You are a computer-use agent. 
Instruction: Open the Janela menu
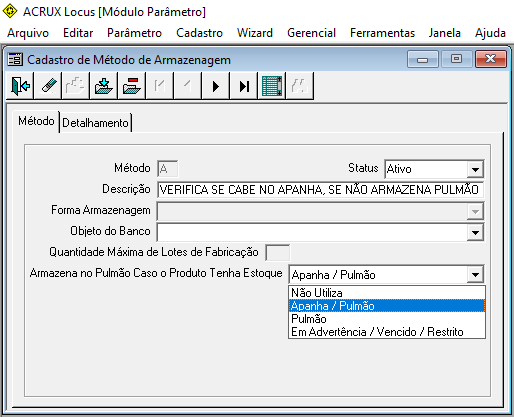click(x=445, y=33)
